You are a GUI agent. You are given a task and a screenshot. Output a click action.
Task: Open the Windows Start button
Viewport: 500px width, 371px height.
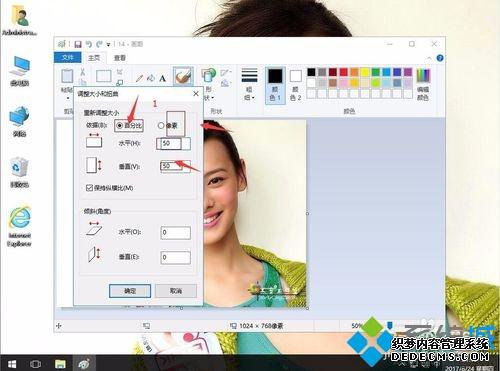click(x=12, y=363)
